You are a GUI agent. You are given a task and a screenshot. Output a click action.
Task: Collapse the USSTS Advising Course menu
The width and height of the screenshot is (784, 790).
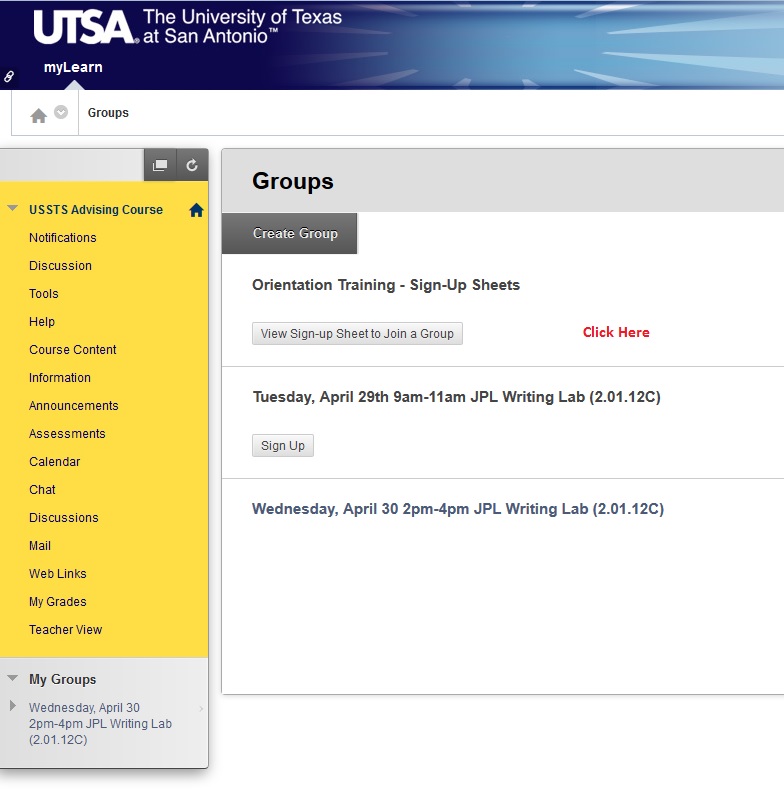(x=13, y=209)
